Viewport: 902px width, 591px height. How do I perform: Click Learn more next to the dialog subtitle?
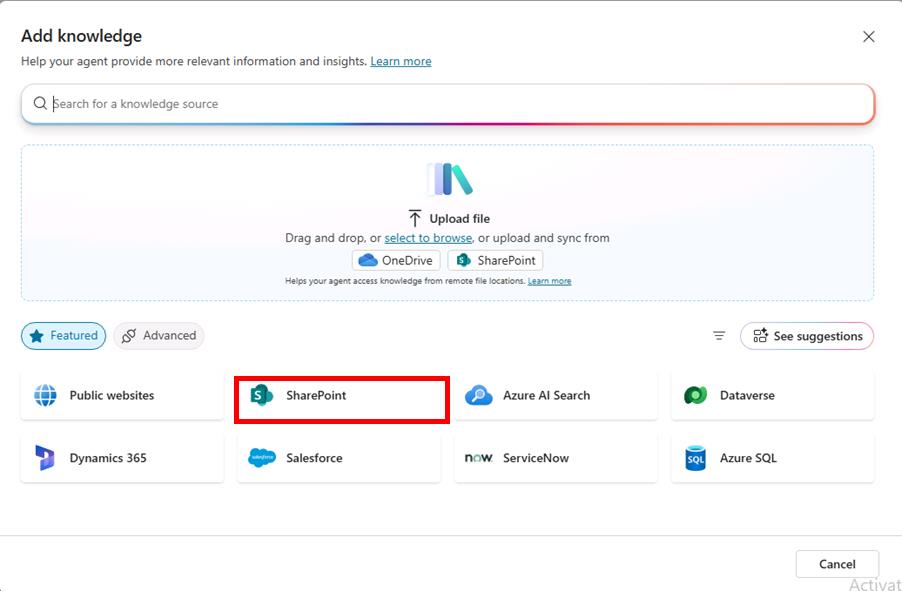point(400,61)
